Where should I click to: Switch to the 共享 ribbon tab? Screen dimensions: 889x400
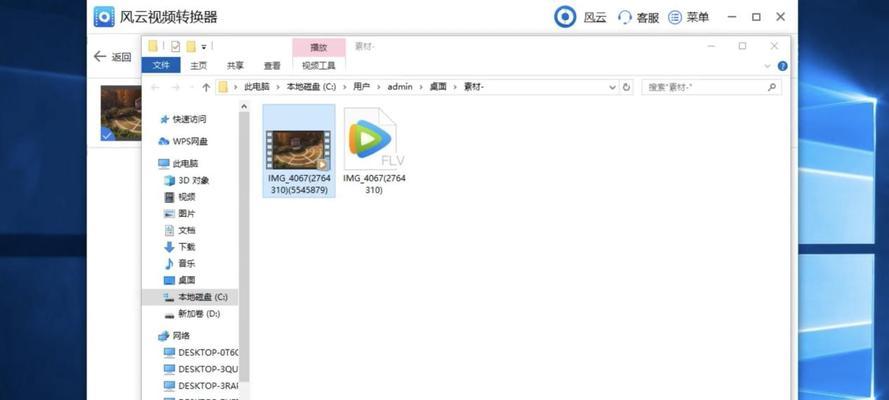(x=235, y=66)
